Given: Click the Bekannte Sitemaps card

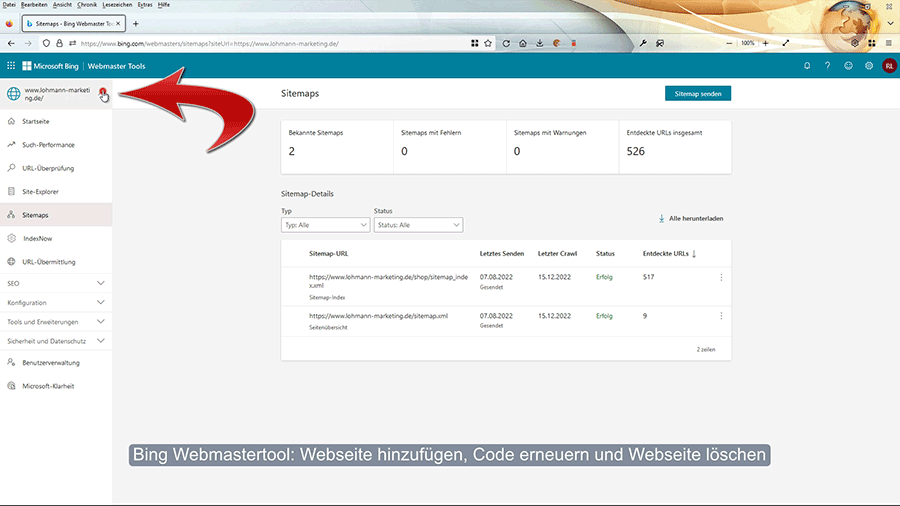Looking at the screenshot, I should point(337,147).
